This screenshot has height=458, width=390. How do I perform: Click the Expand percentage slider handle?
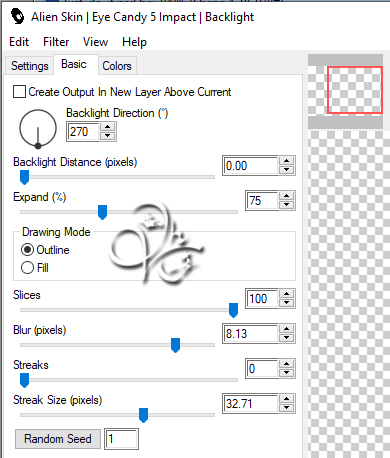[102, 212]
